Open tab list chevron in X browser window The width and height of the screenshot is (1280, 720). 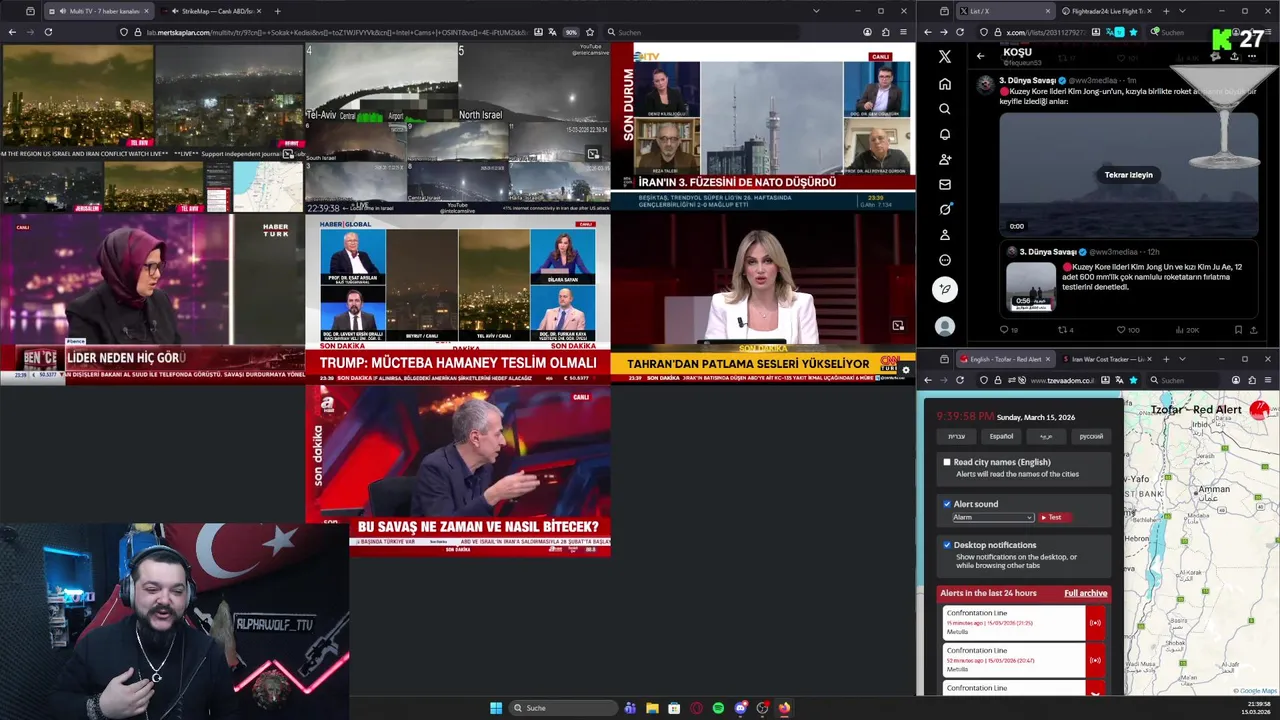(1182, 11)
